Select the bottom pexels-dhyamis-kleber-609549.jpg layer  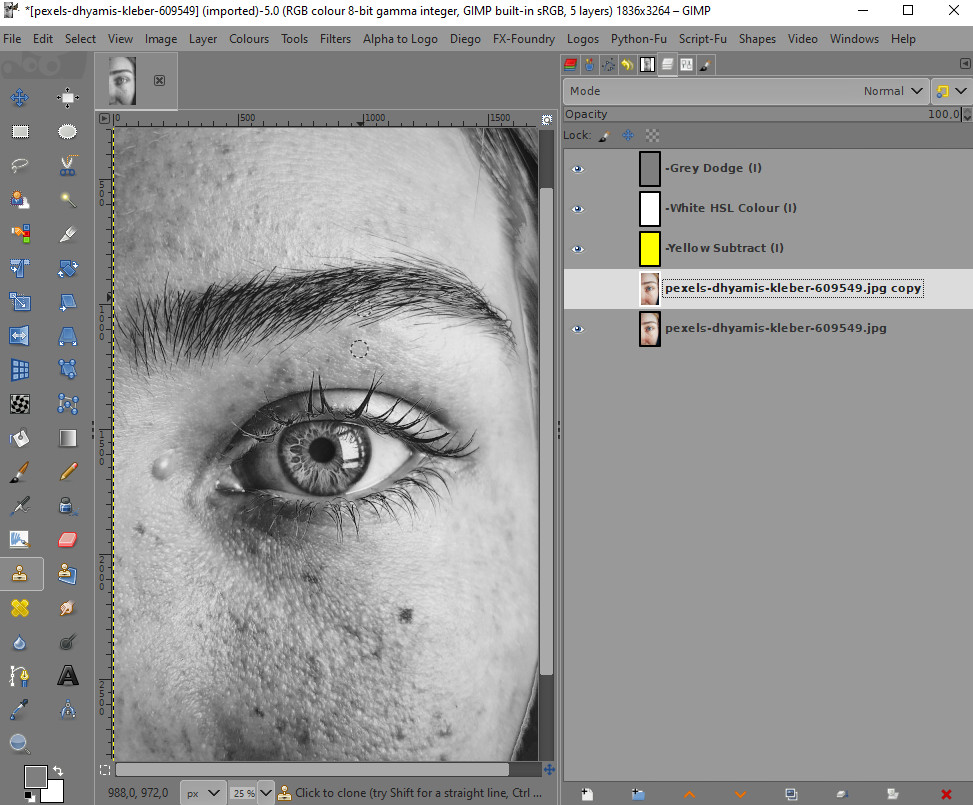click(775, 328)
